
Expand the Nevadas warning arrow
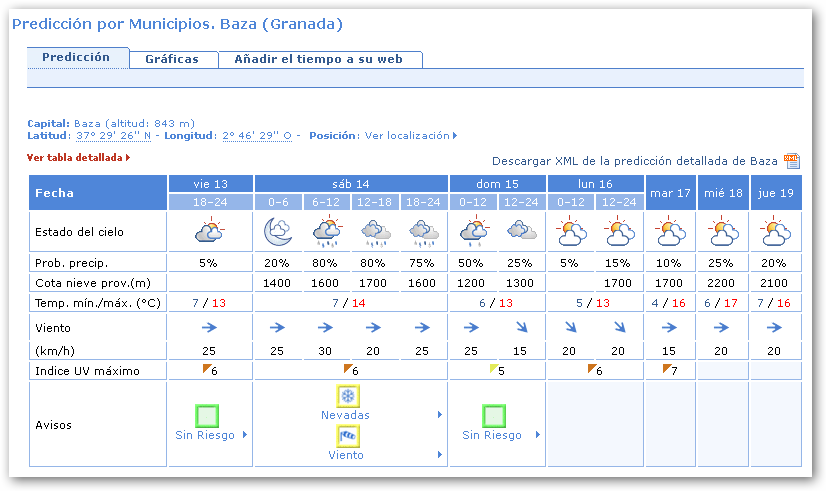[x=440, y=415]
